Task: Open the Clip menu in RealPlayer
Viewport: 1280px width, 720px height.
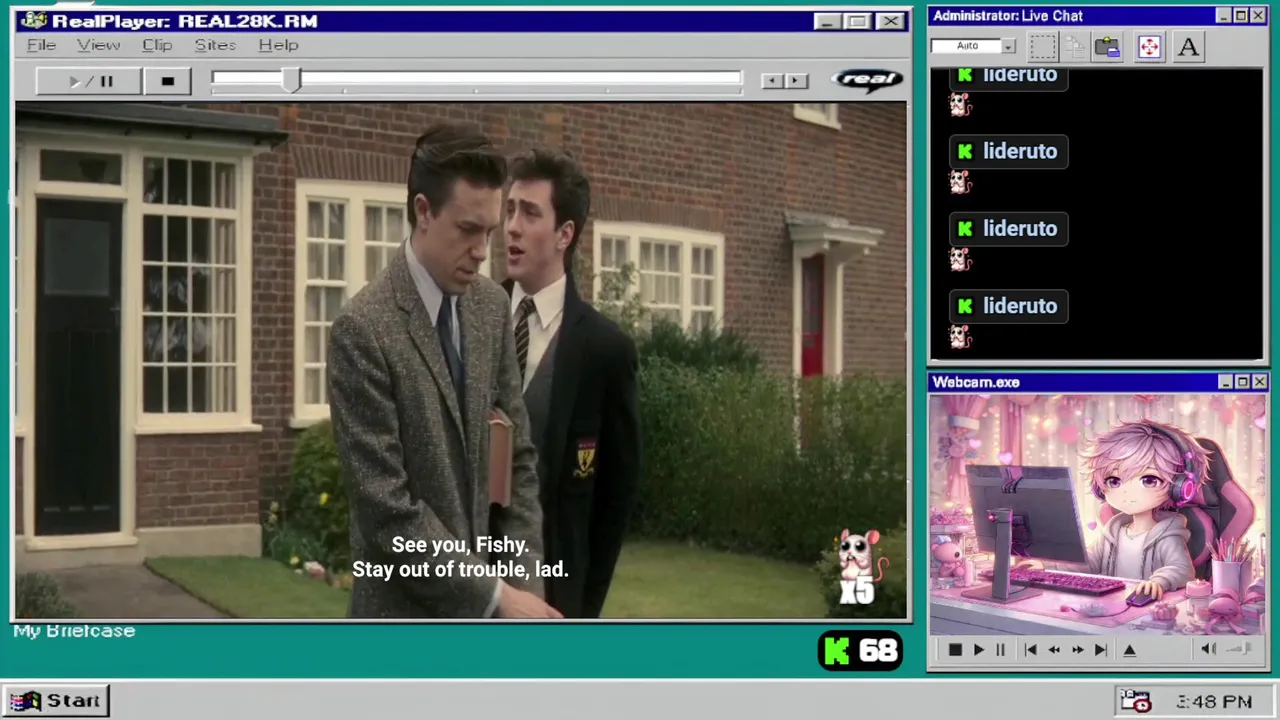Action: click(157, 45)
